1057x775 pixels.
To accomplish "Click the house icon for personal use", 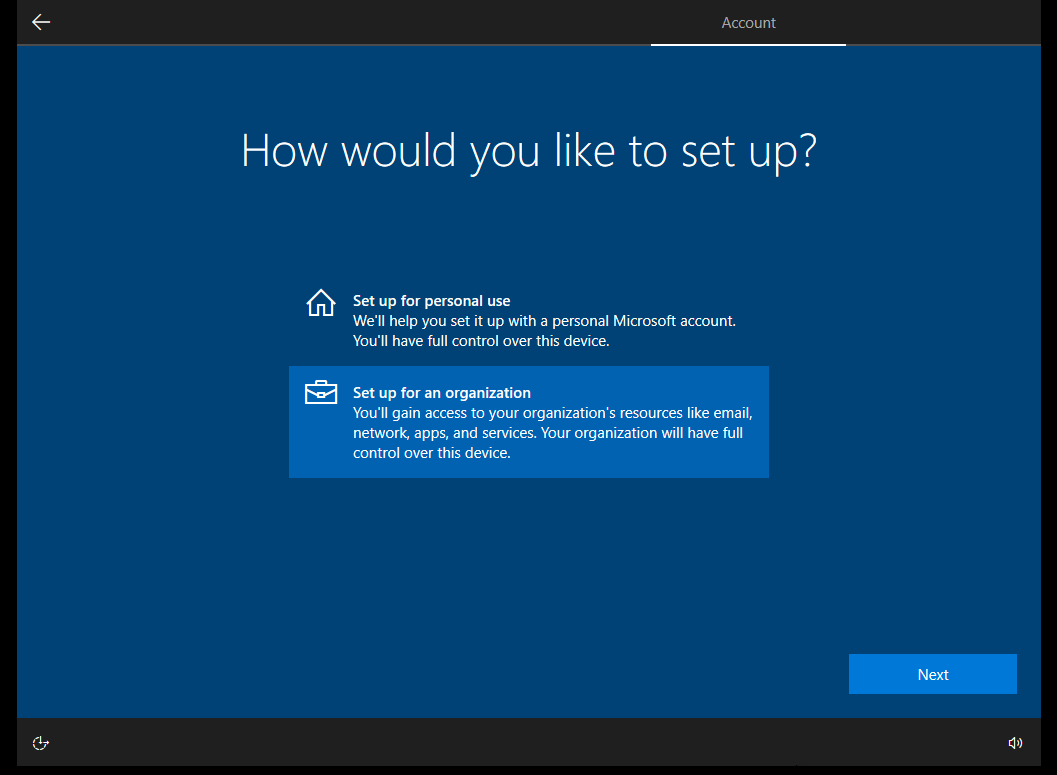I will coord(321,303).
